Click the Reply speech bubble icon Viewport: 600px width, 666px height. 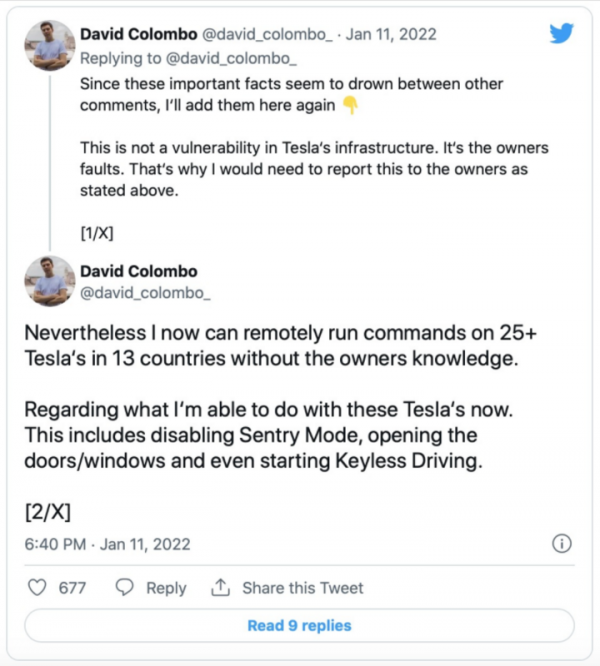(126, 588)
